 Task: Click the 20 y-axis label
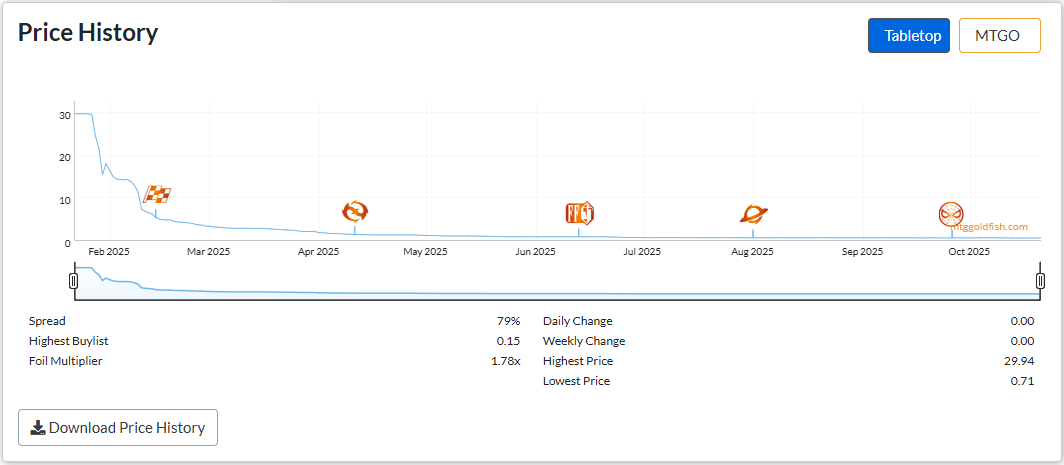(x=65, y=157)
